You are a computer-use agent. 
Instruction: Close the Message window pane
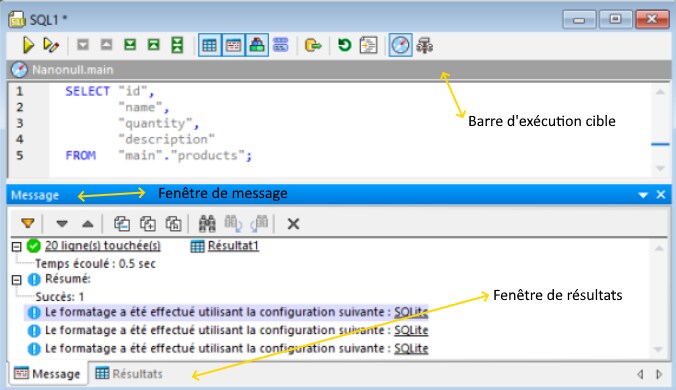coord(660,195)
